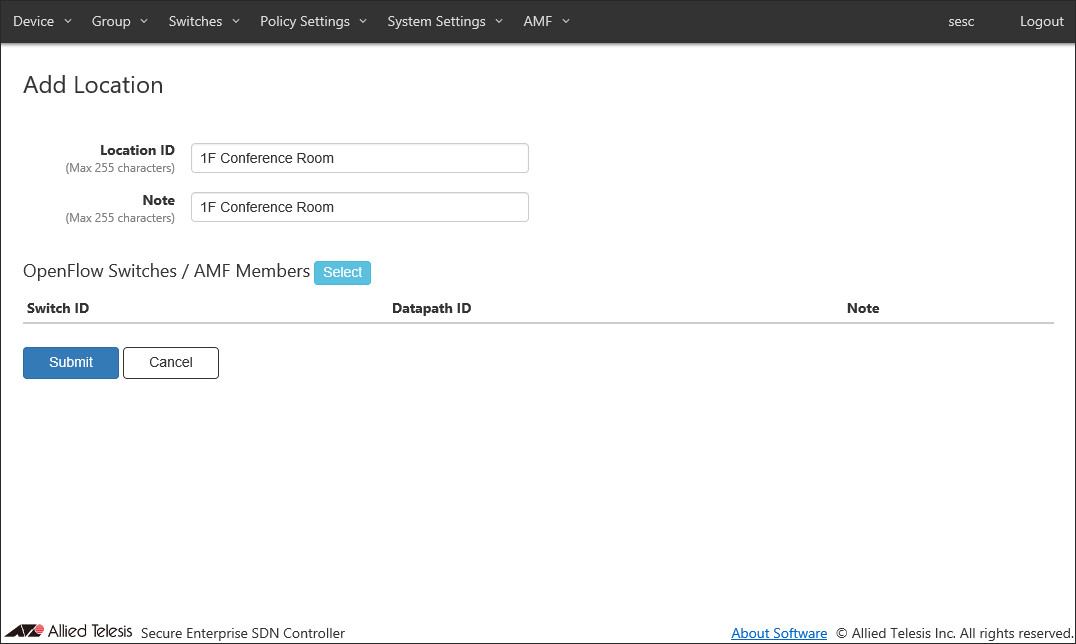Click the sesc username in navbar
The width and height of the screenshot is (1076, 644).
click(x=961, y=21)
